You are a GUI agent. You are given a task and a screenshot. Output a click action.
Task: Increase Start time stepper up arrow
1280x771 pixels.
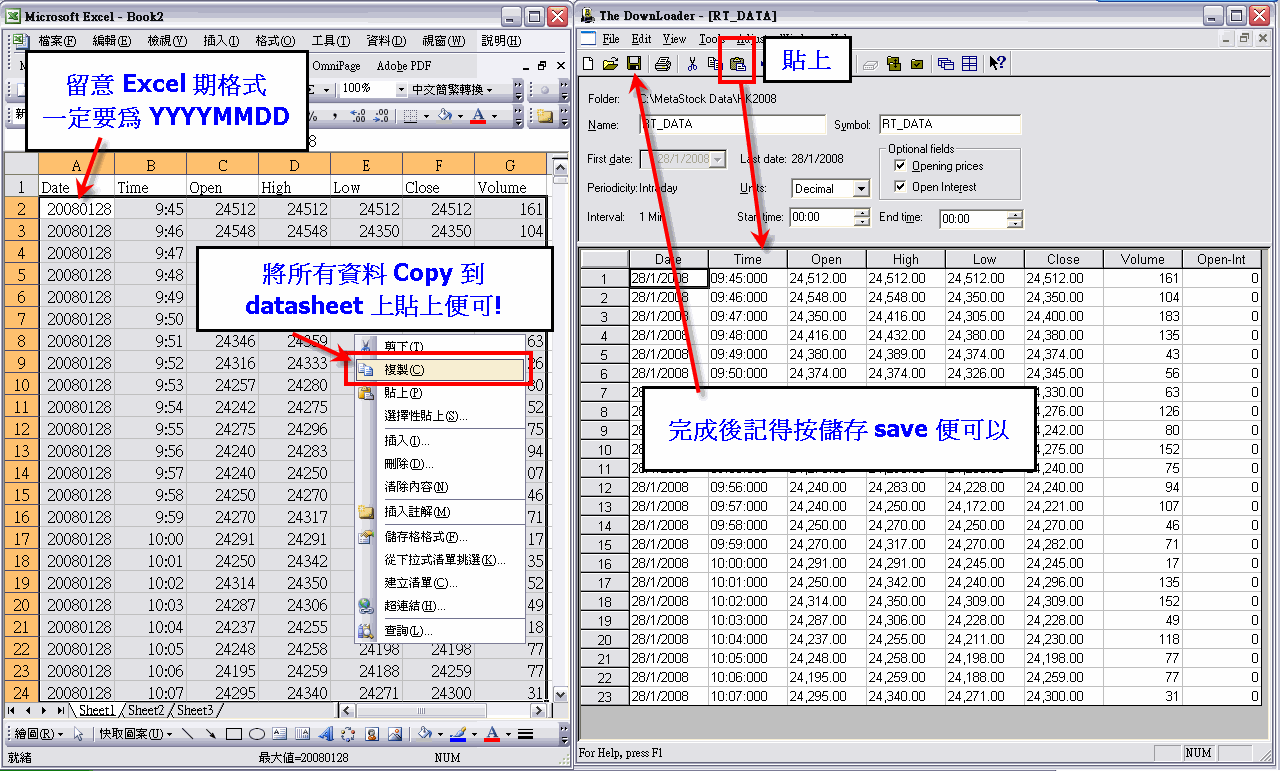[x=862, y=212]
